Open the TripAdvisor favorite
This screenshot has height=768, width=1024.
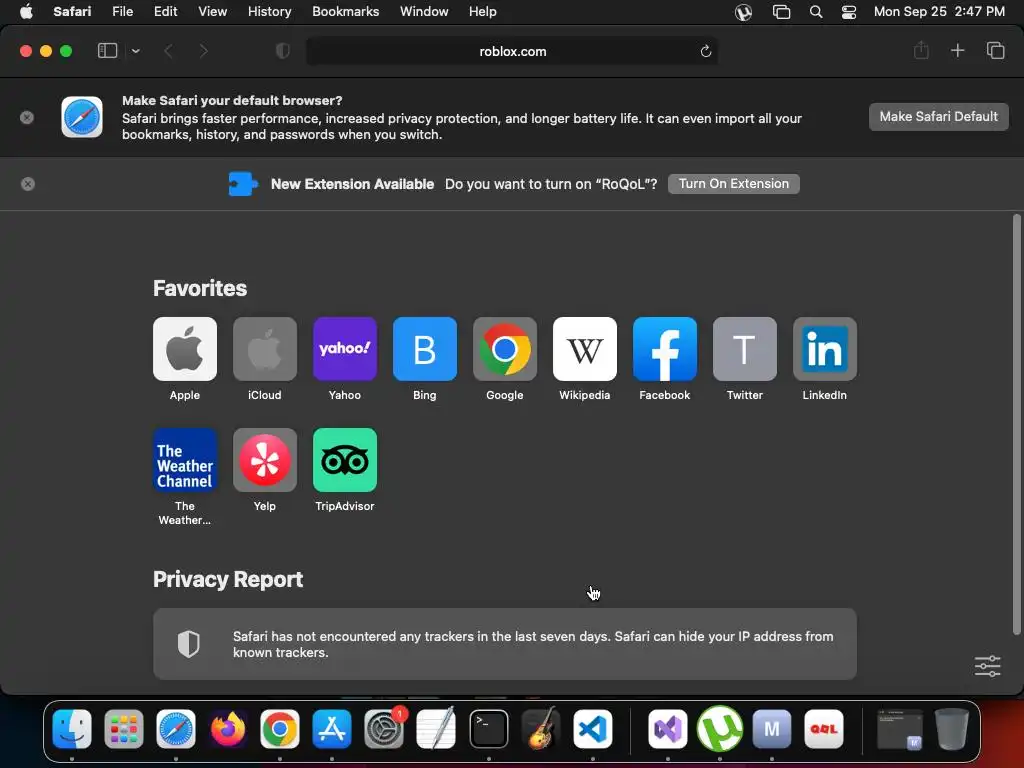pos(345,460)
